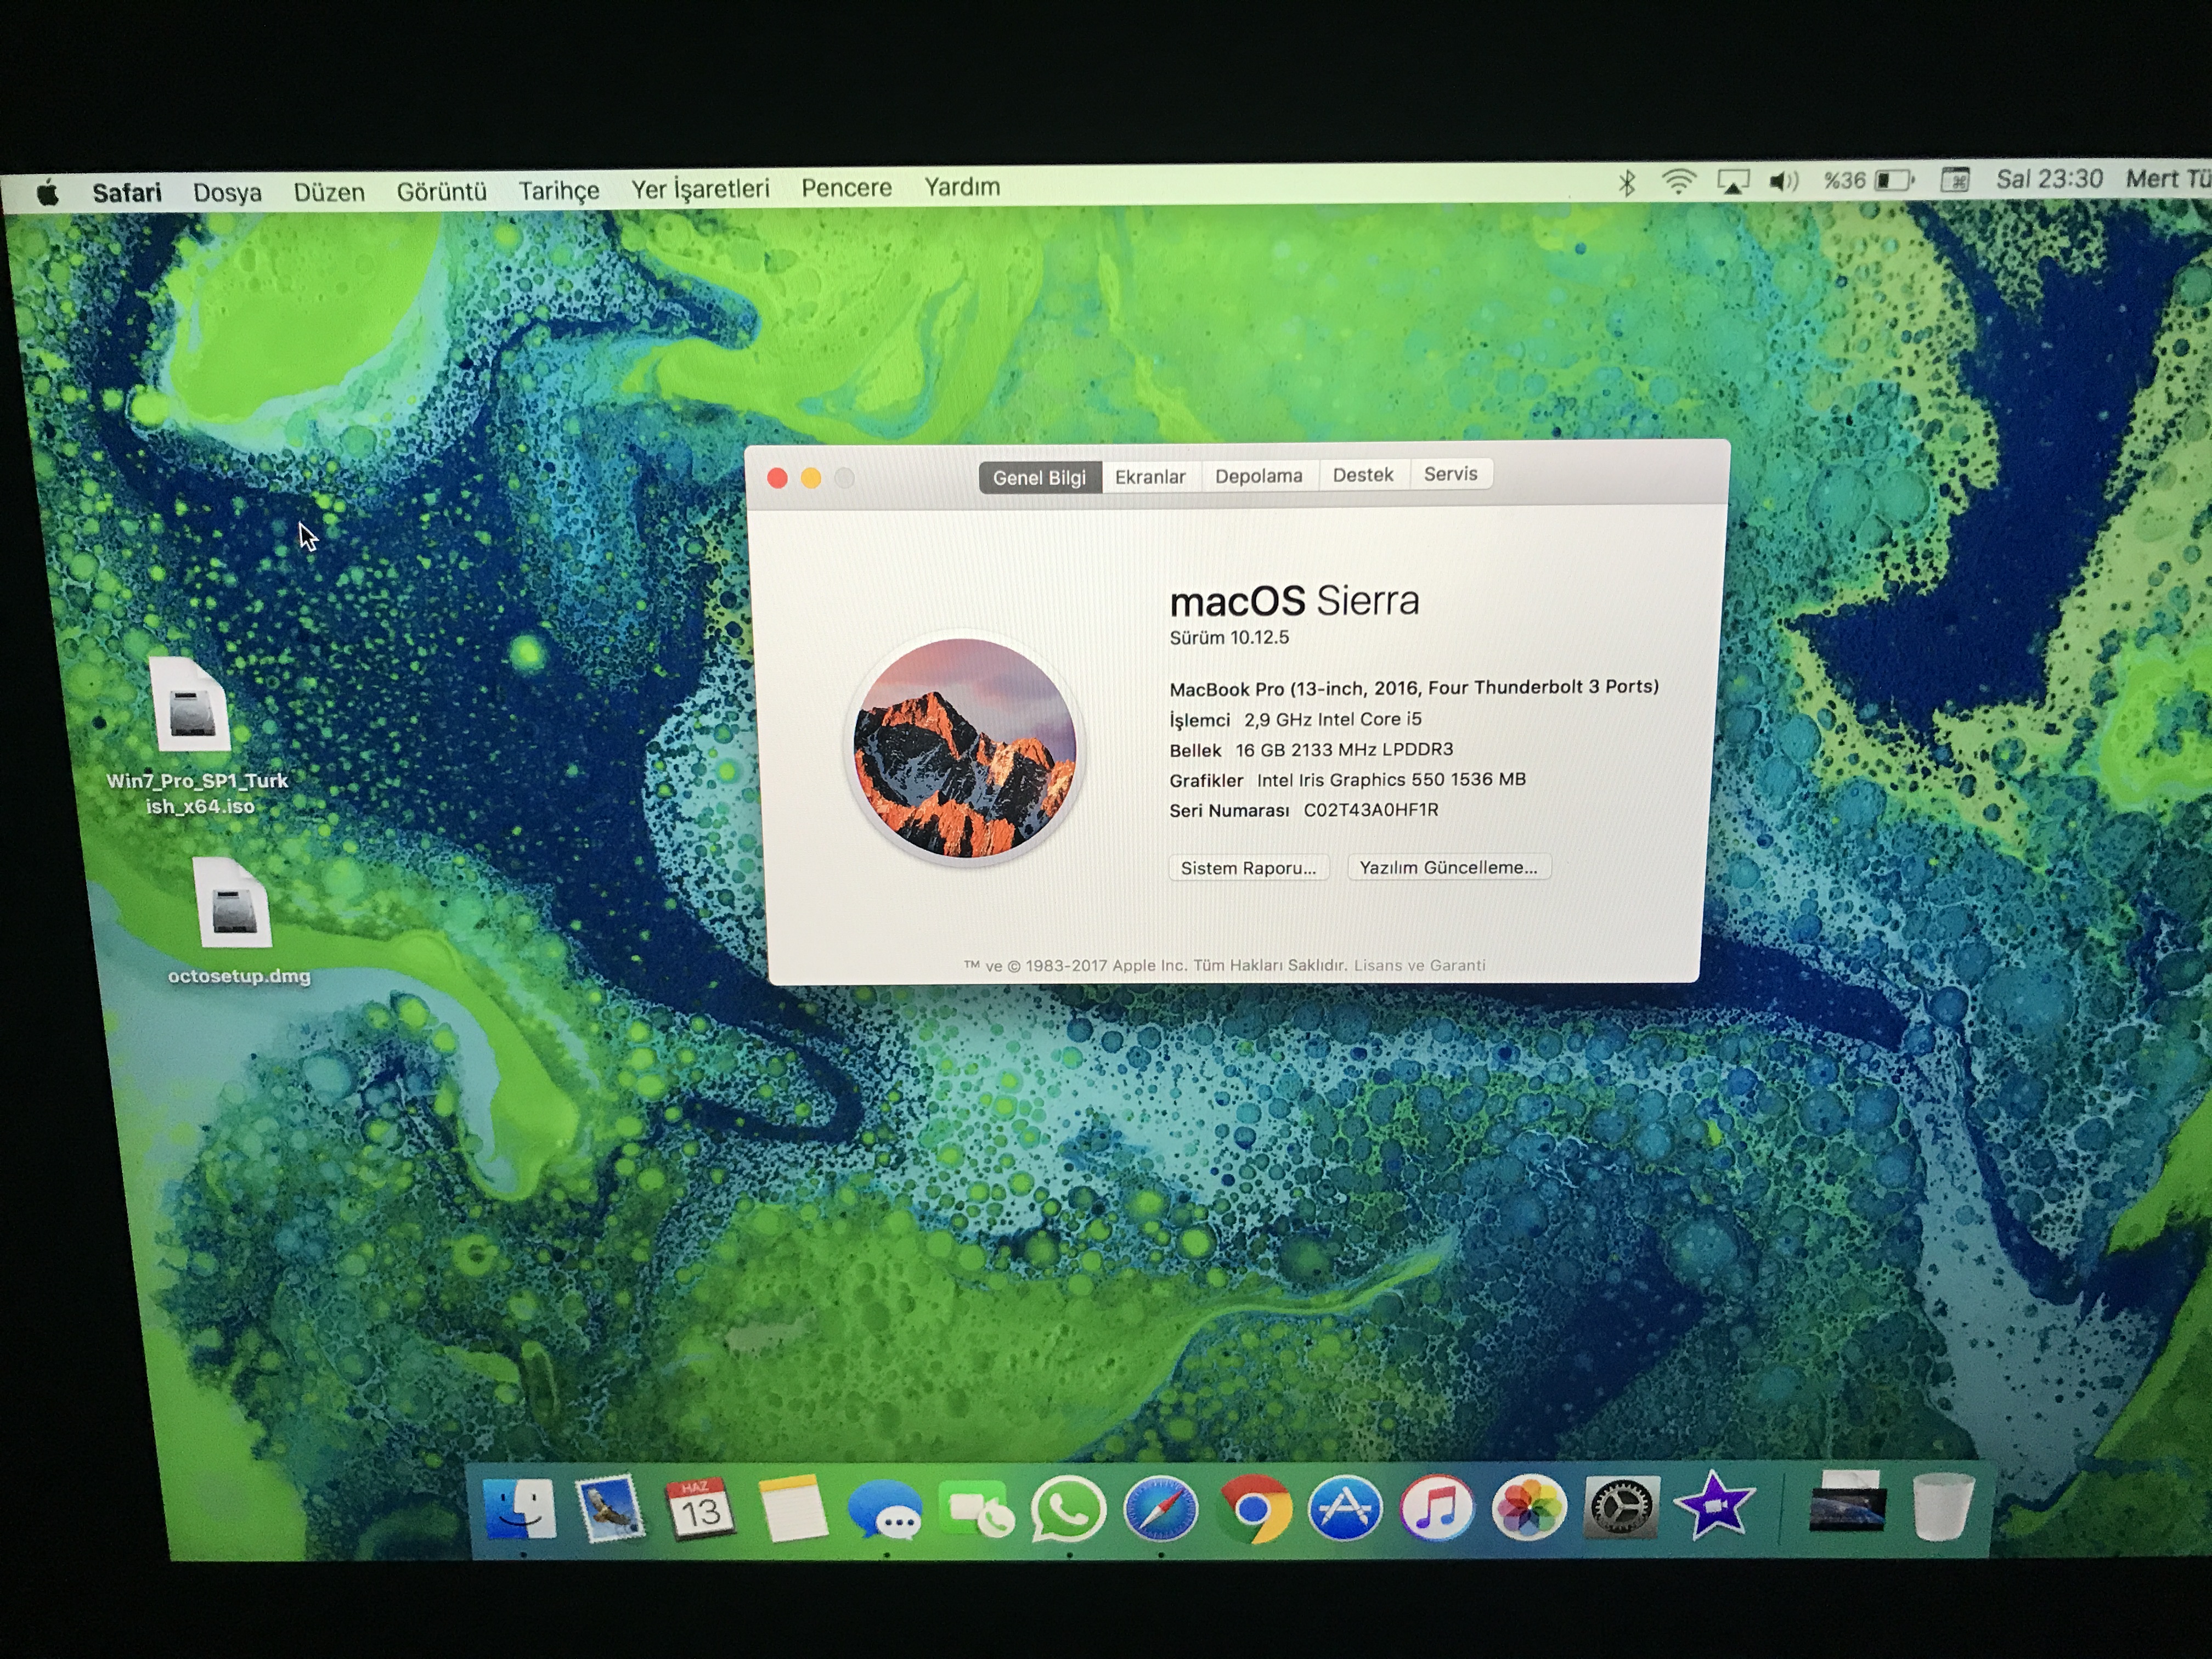Click the Sürüm 10.12.5 version text
Image resolution: width=2212 pixels, height=1659 pixels.
click(x=1229, y=637)
